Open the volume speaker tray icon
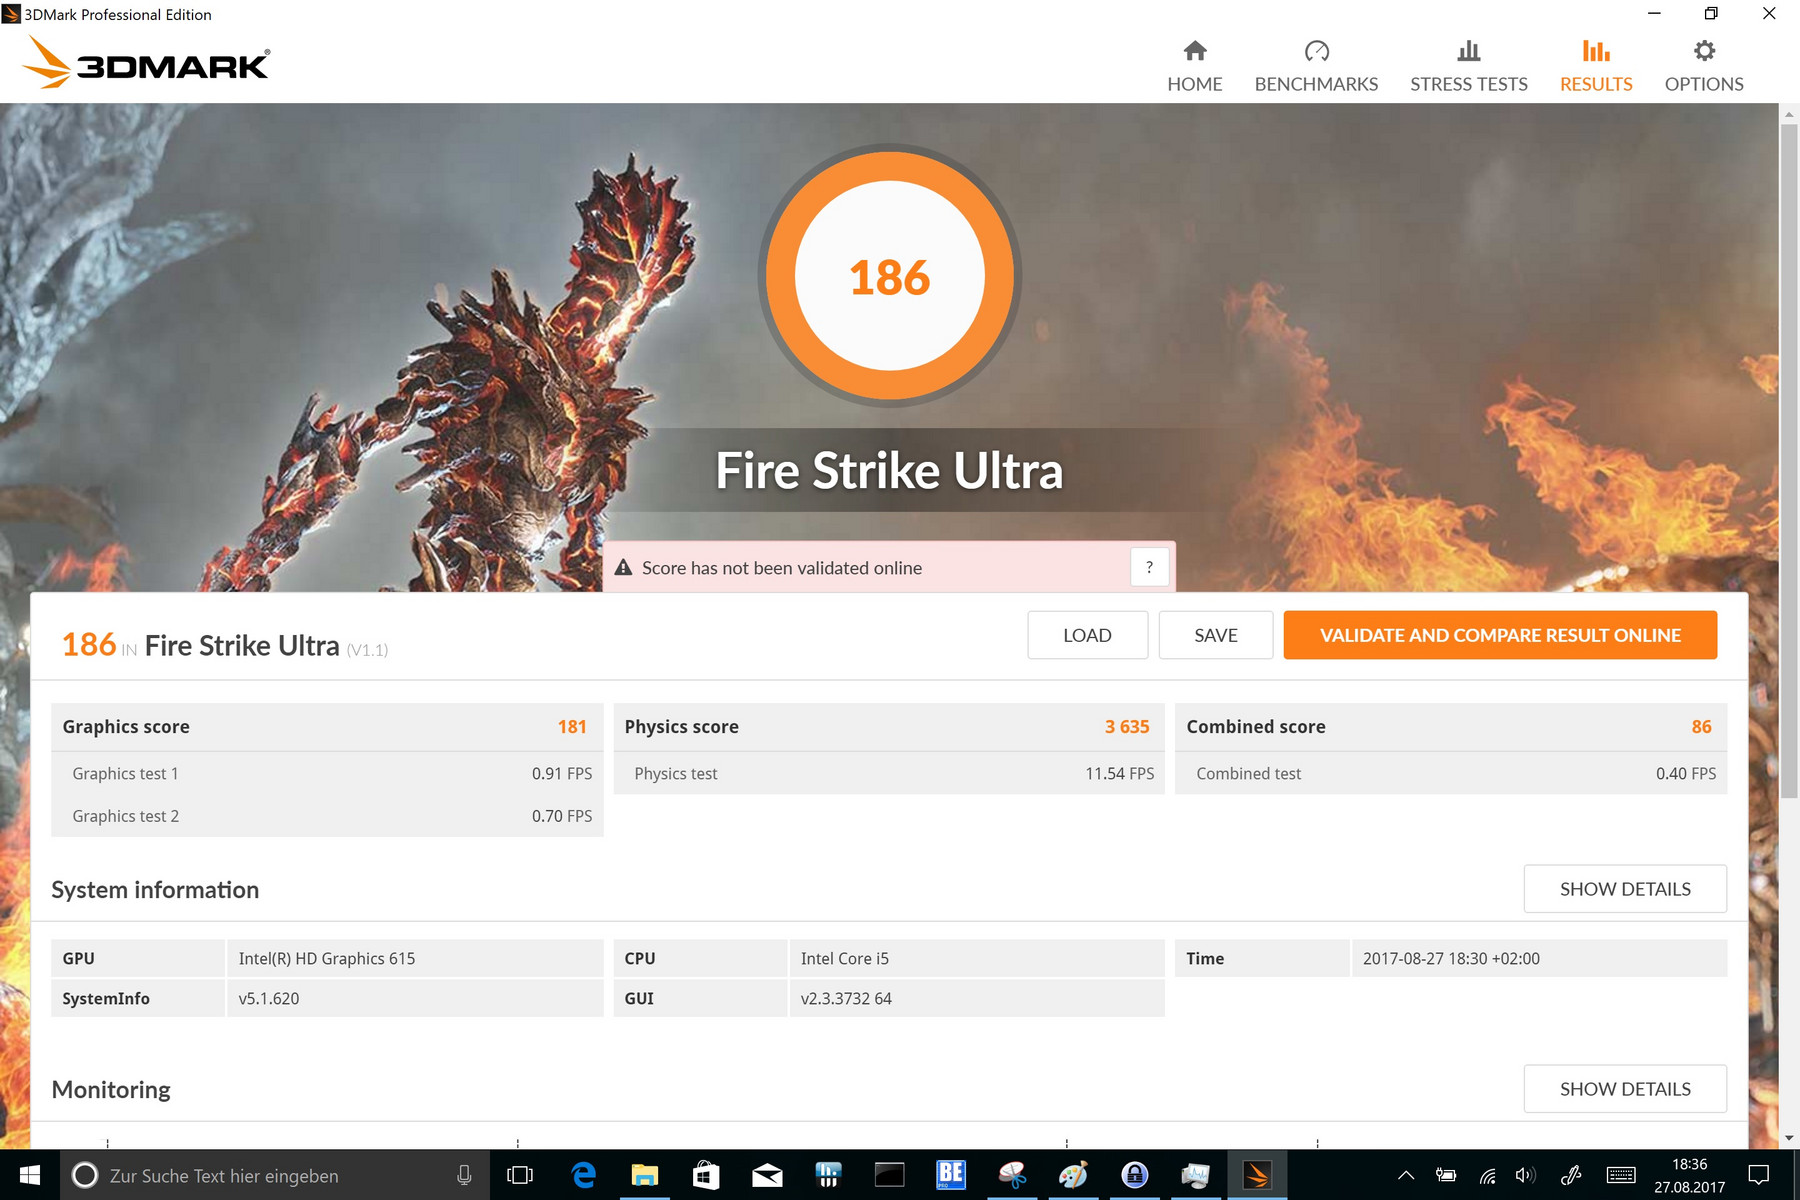Viewport: 1800px width, 1200px height. tap(1525, 1175)
